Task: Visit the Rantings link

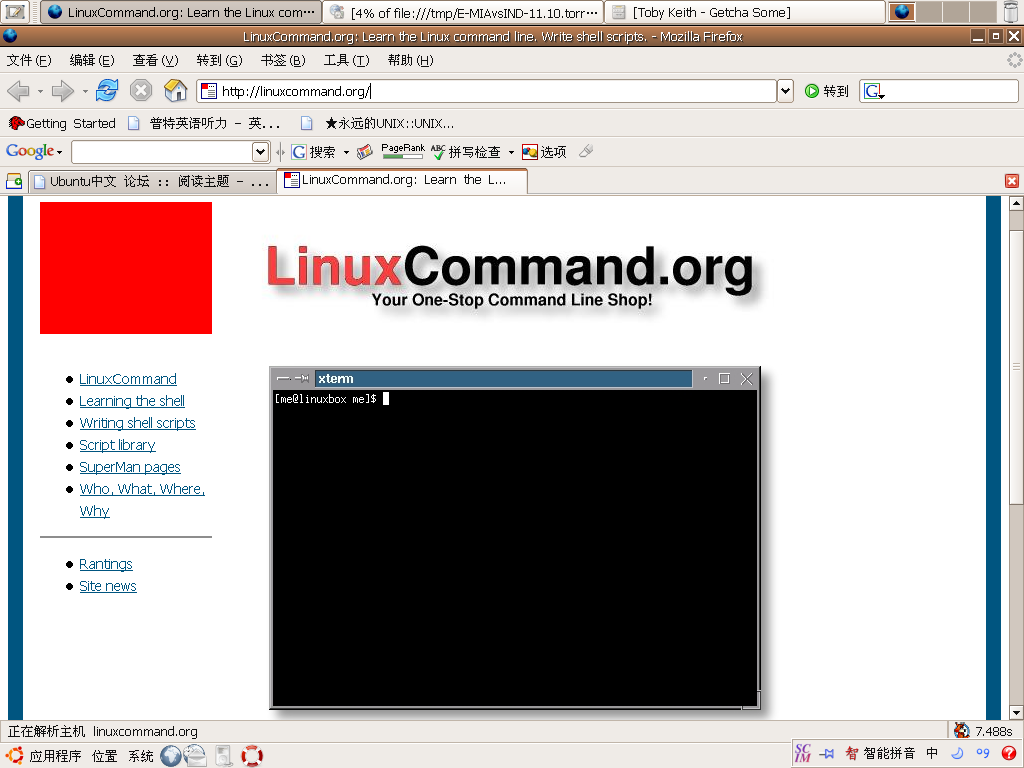Action: pos(106,564)
